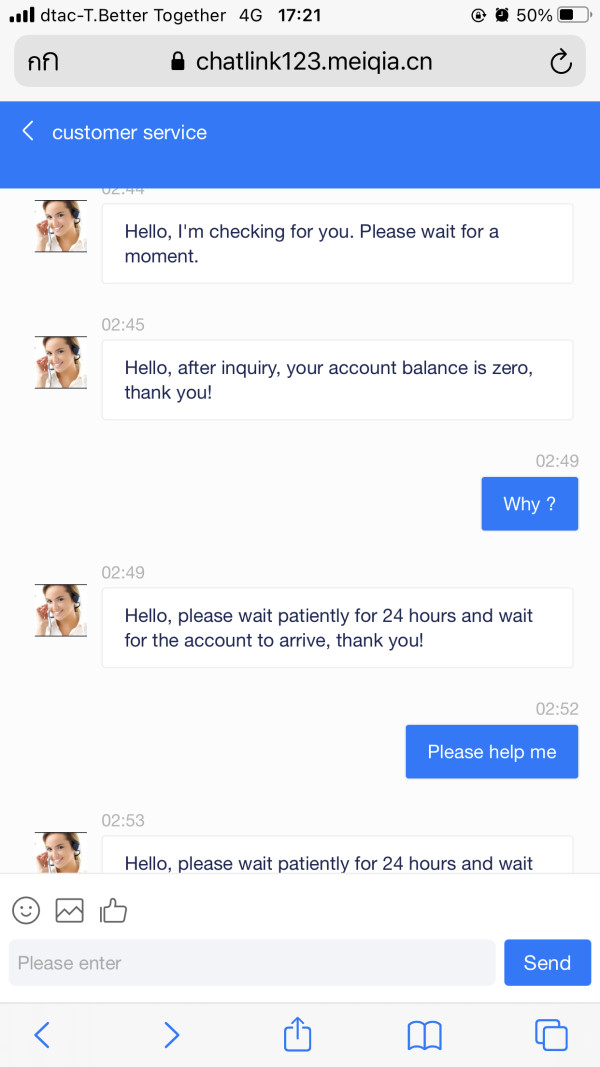Reload the page with the refresh icon

(x=561, y=62)
